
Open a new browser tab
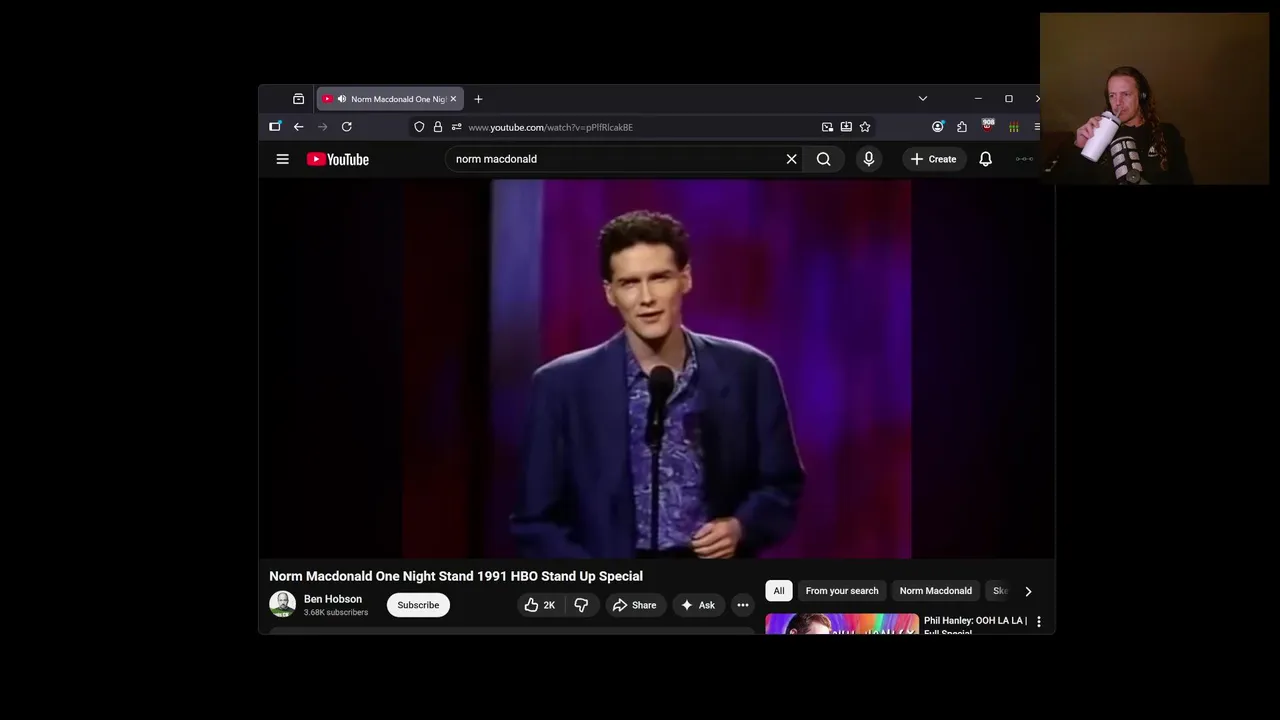coord(478,99)
